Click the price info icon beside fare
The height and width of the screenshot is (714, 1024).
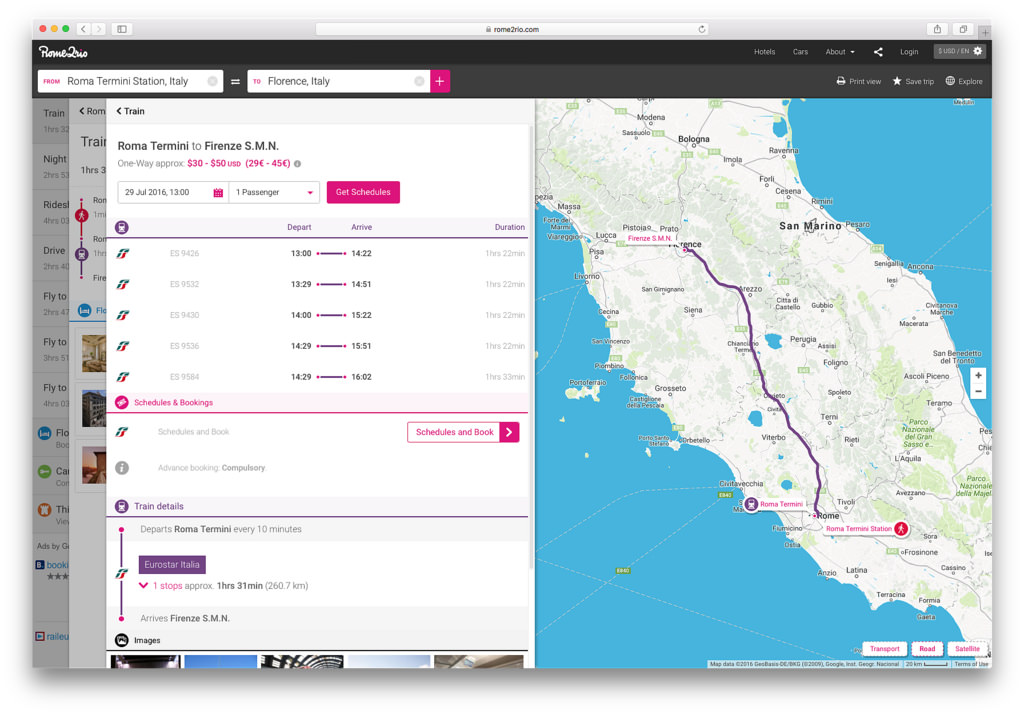[x=298, y=164]
